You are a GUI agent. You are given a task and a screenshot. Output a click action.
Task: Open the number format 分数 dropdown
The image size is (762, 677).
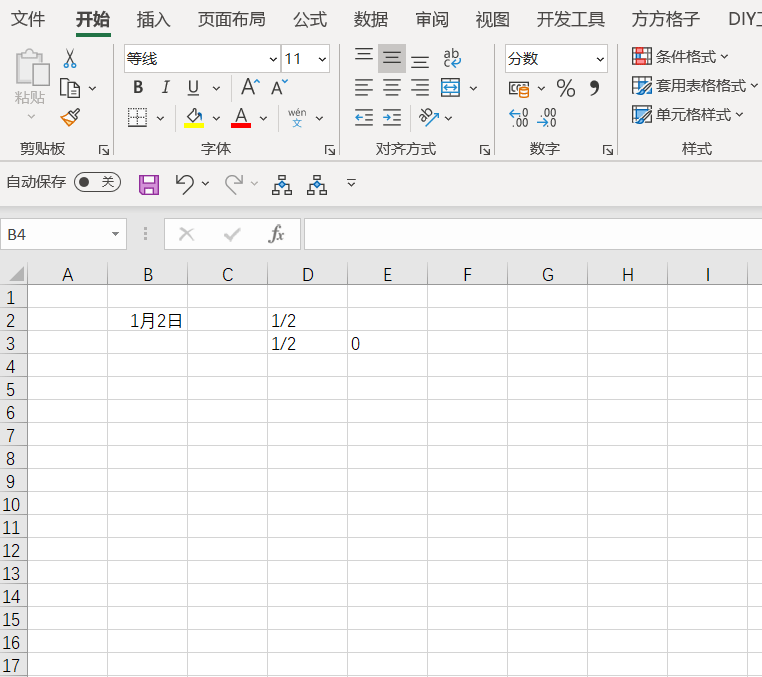[600, 59]
